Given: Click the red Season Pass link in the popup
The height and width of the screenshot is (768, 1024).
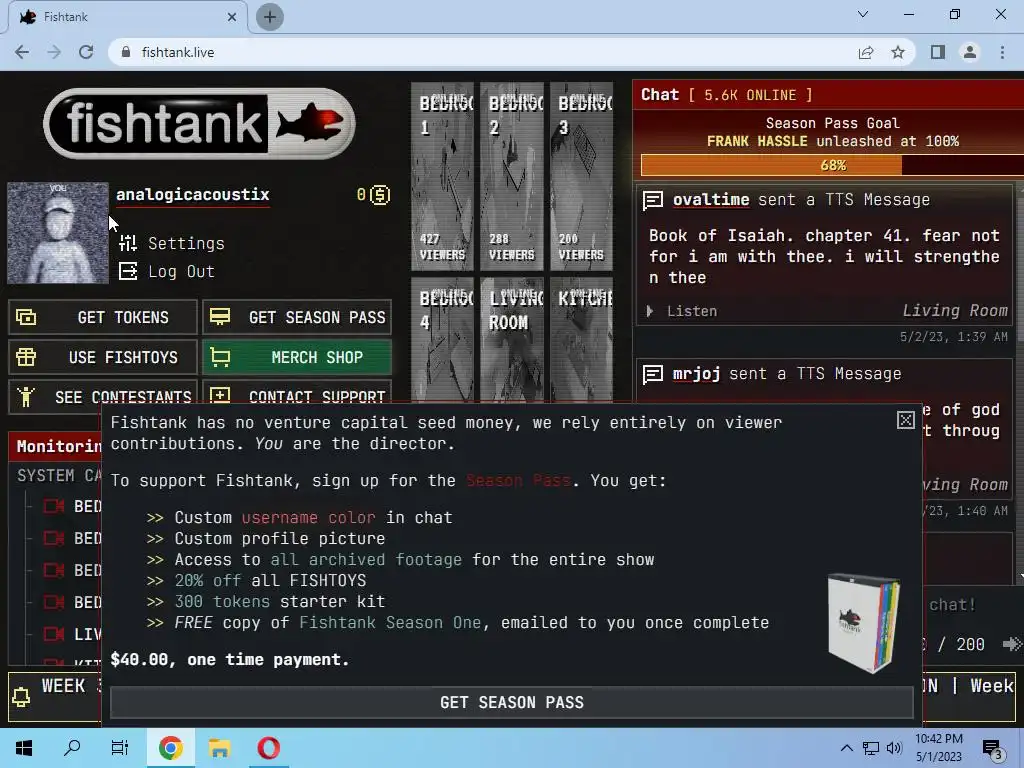Looking at the screenshot, I should [519, 481].
